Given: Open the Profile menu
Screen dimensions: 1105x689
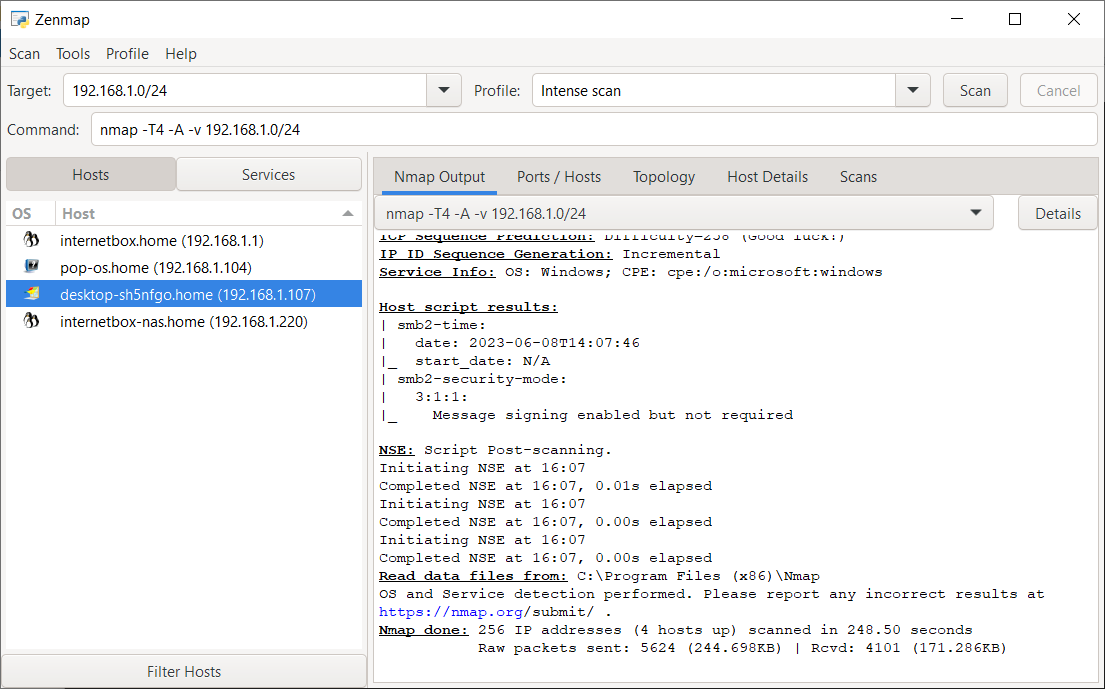Looking at the screenshot, I should pos(127,54).
